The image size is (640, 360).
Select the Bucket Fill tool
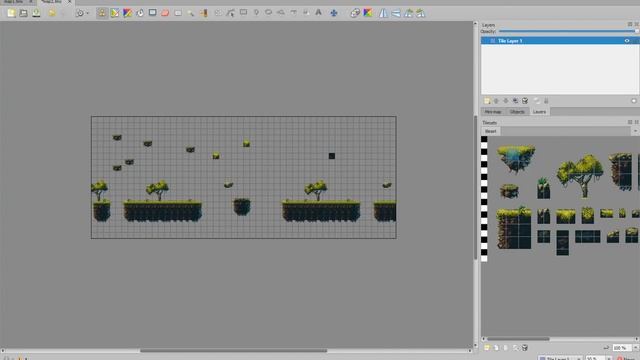pyautogui.click(x=140, y=13)
